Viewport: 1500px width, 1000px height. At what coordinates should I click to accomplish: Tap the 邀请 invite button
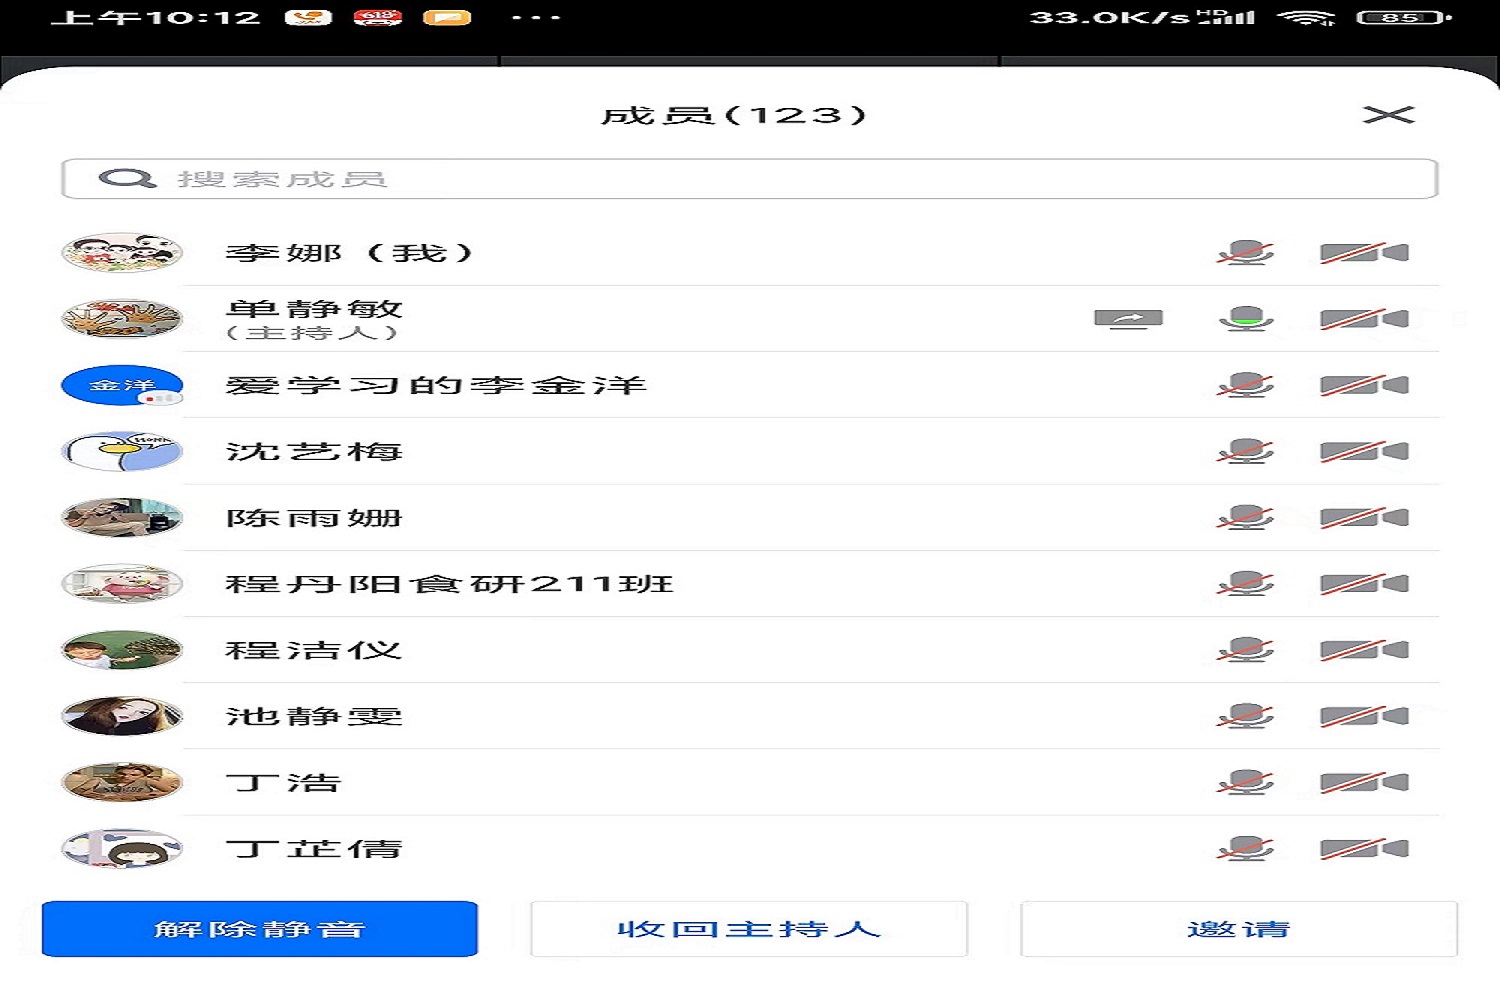tap(1238, 929)
